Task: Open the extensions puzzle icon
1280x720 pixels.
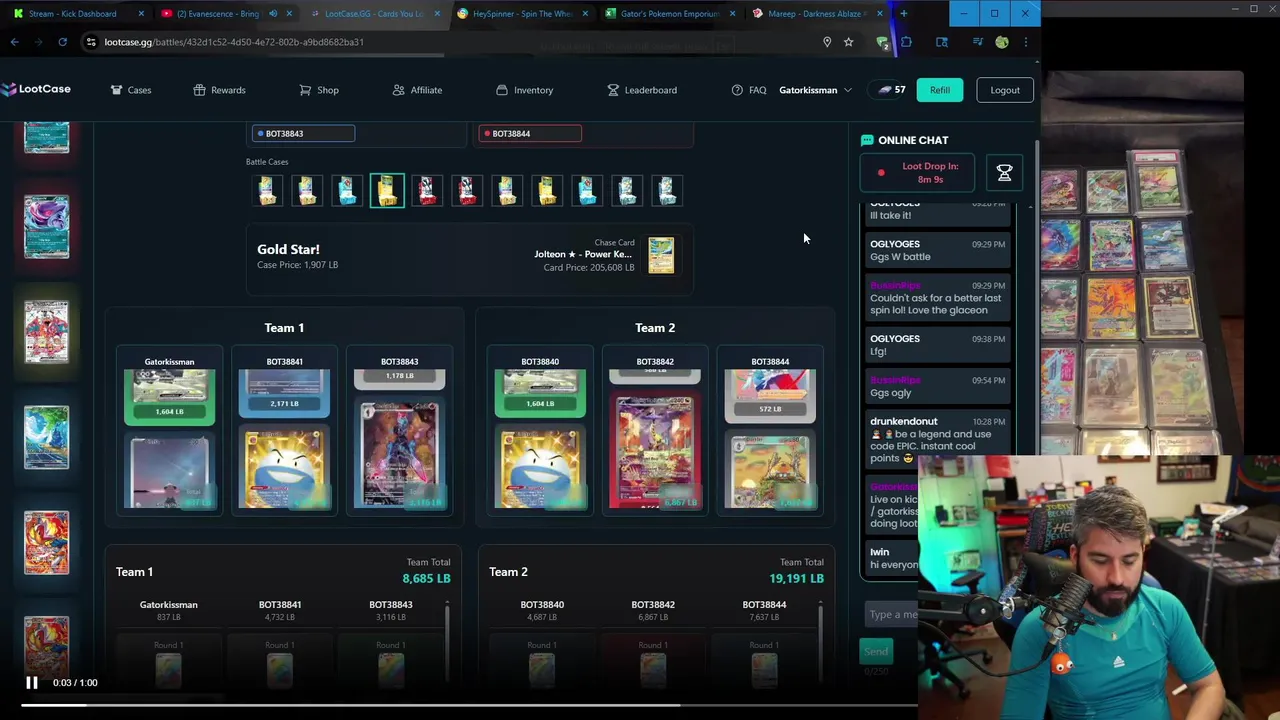Action: click(x=906, y=42)
